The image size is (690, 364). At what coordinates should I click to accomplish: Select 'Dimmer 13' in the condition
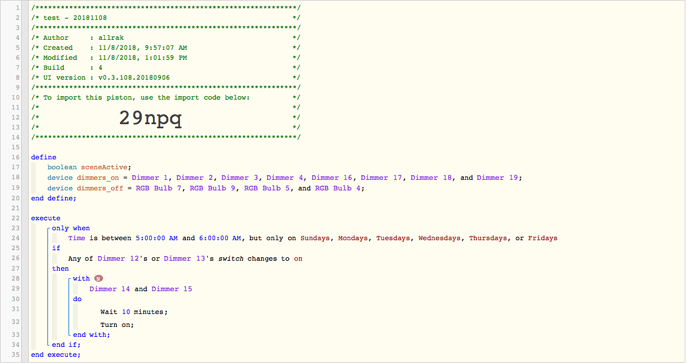click(185, 259)
